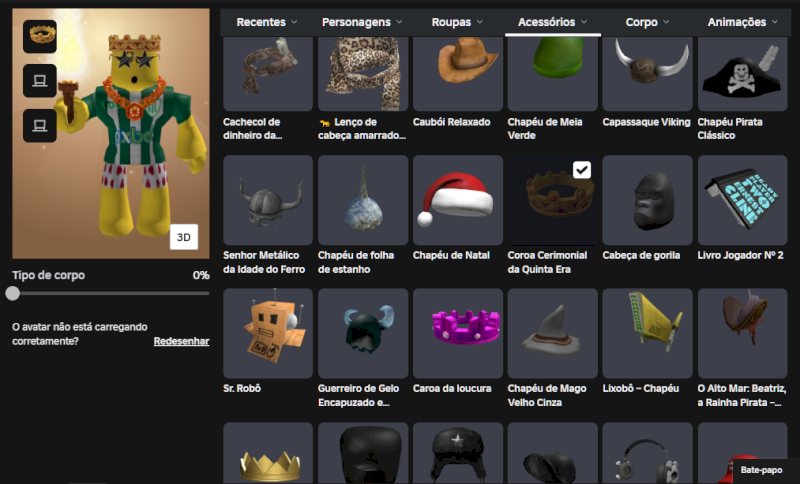
Task: Select the Livro Jogador Nº 2 thumbnail
Action: click(742, 200)
